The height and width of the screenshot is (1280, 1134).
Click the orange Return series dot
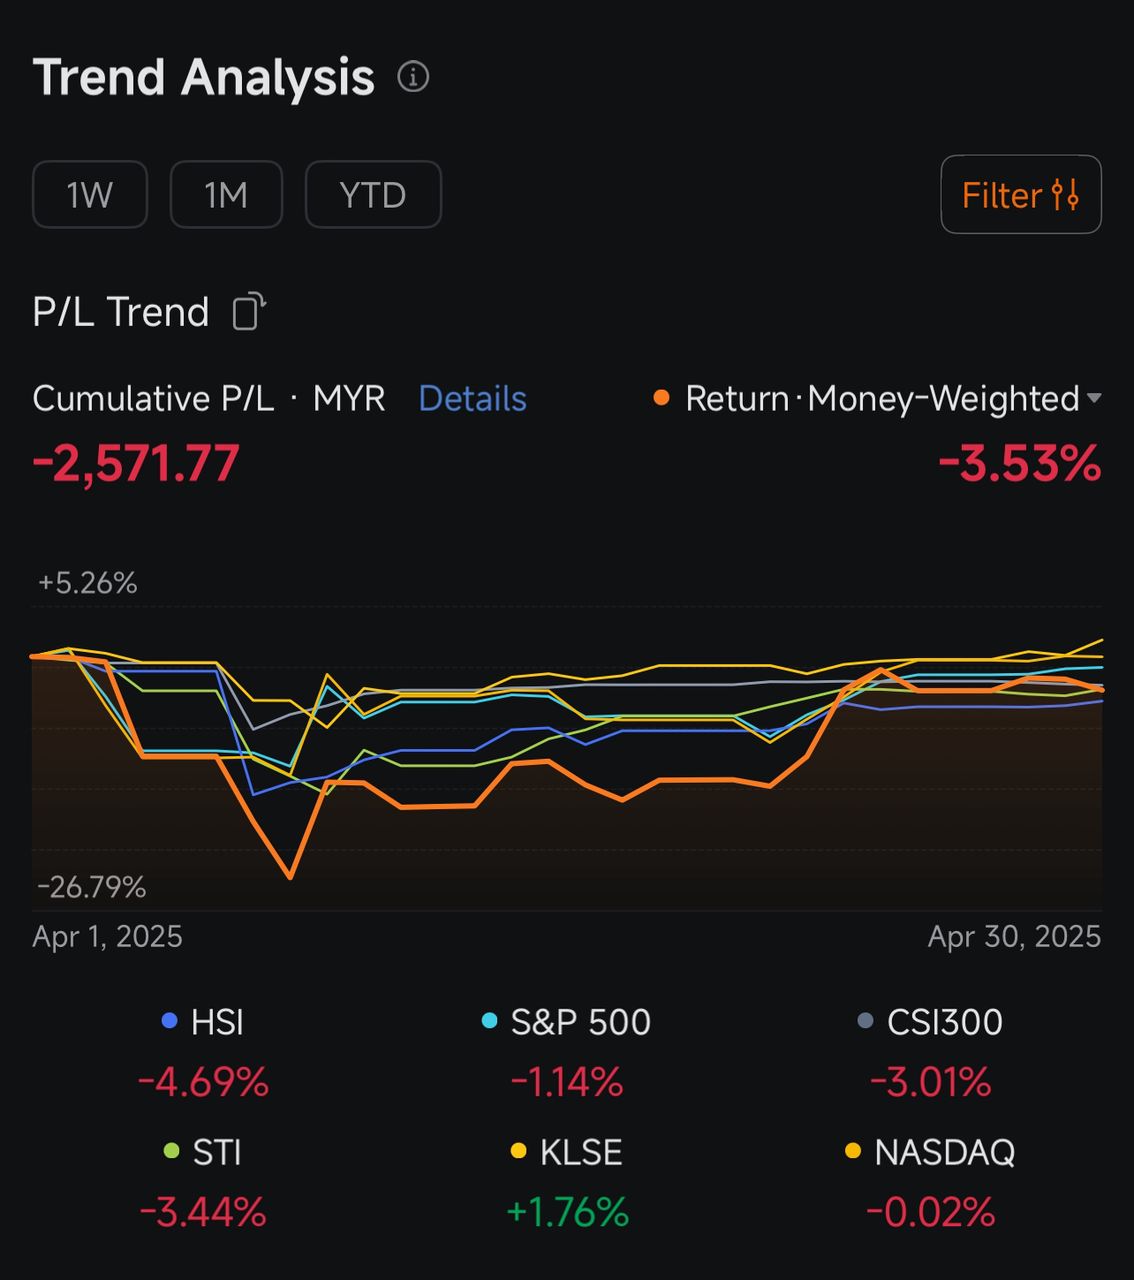661,398
